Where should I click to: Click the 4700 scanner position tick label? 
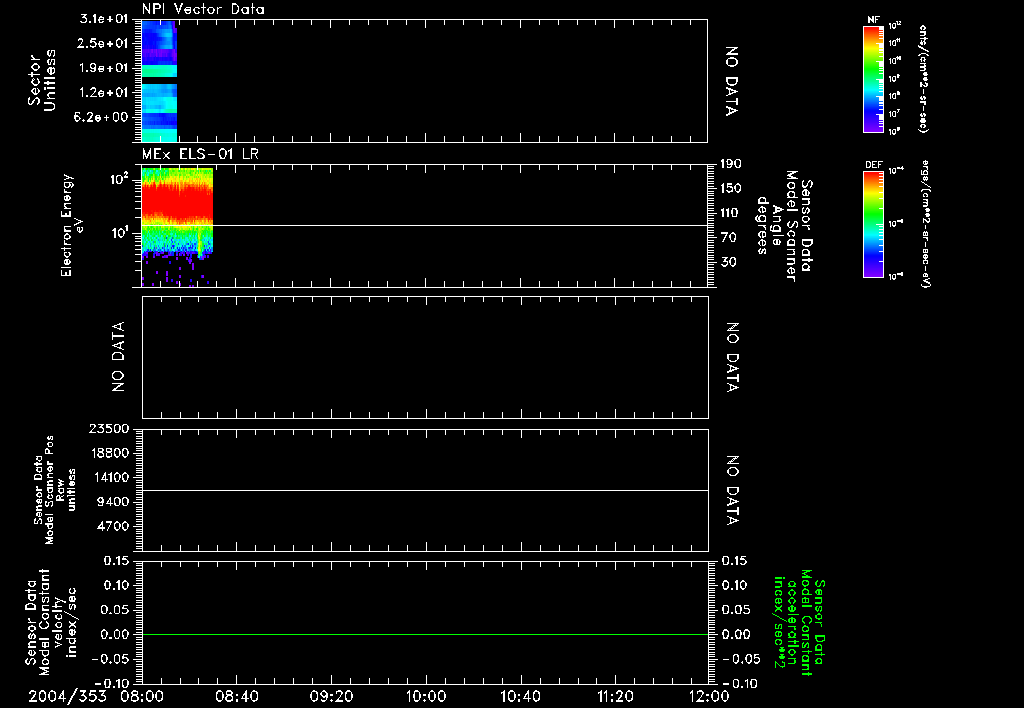point(112,526)
